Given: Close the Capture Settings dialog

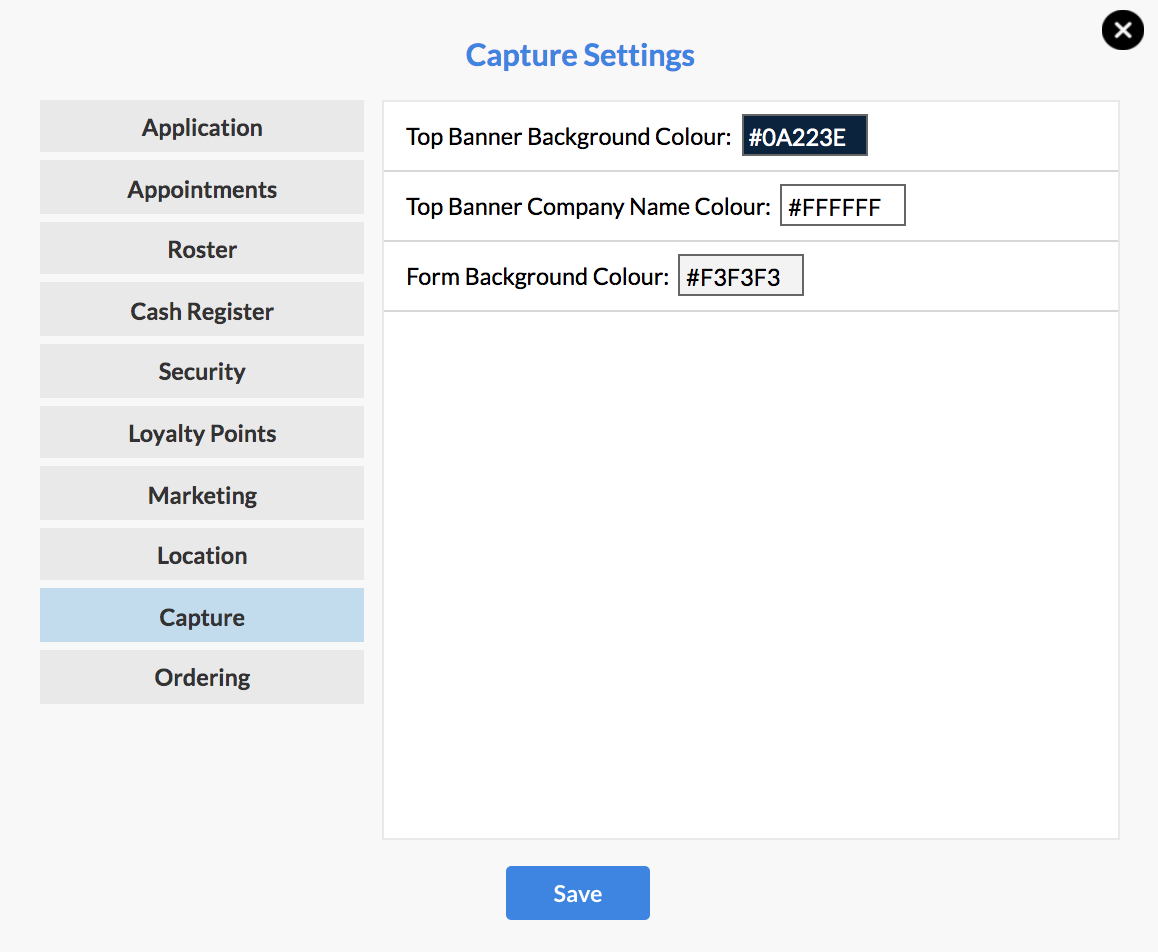Looking at the screenshot, I should [1123, 30].
